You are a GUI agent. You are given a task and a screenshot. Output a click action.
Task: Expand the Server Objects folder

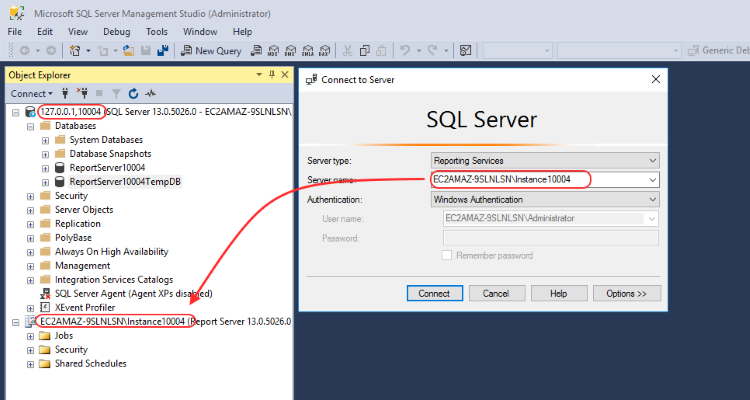(x=31, y=210)
